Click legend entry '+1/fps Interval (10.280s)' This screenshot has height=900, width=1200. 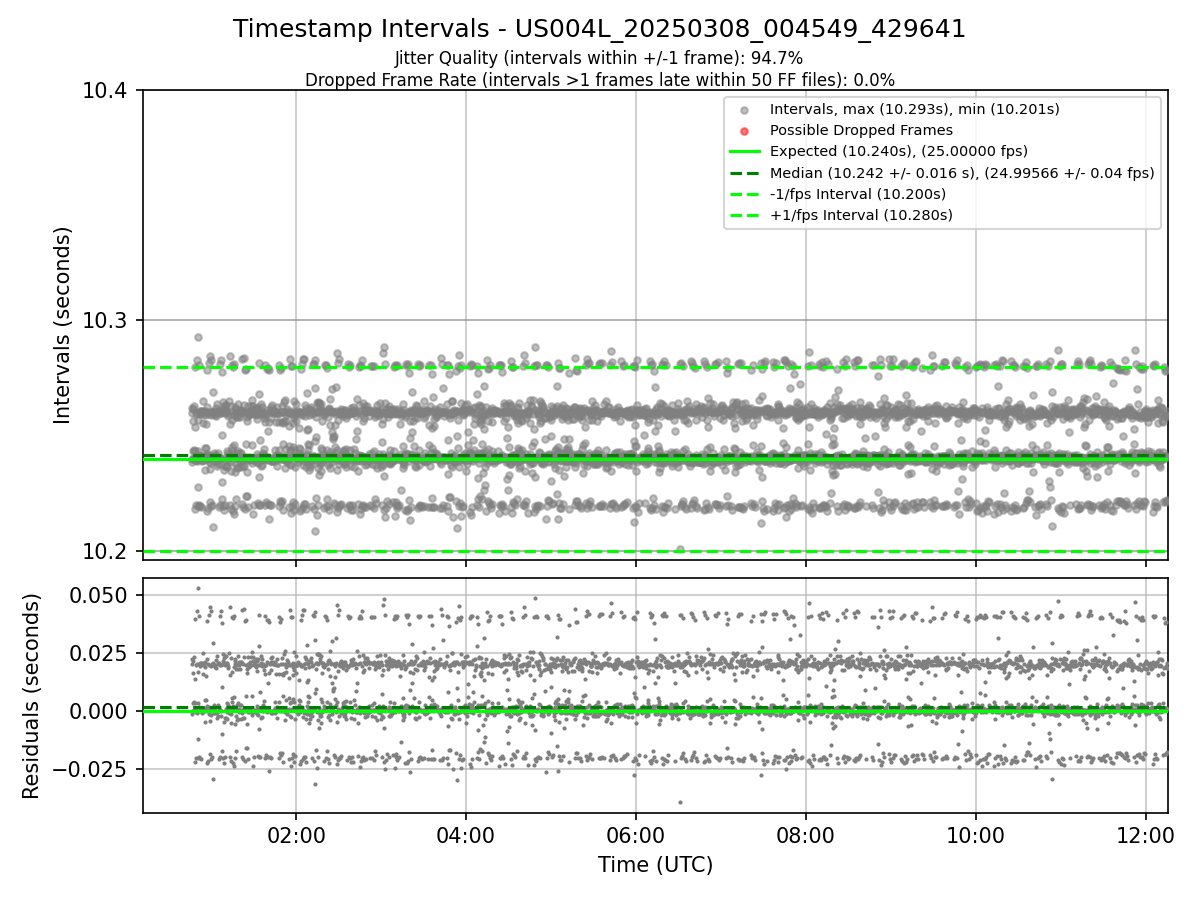[861, 215]
